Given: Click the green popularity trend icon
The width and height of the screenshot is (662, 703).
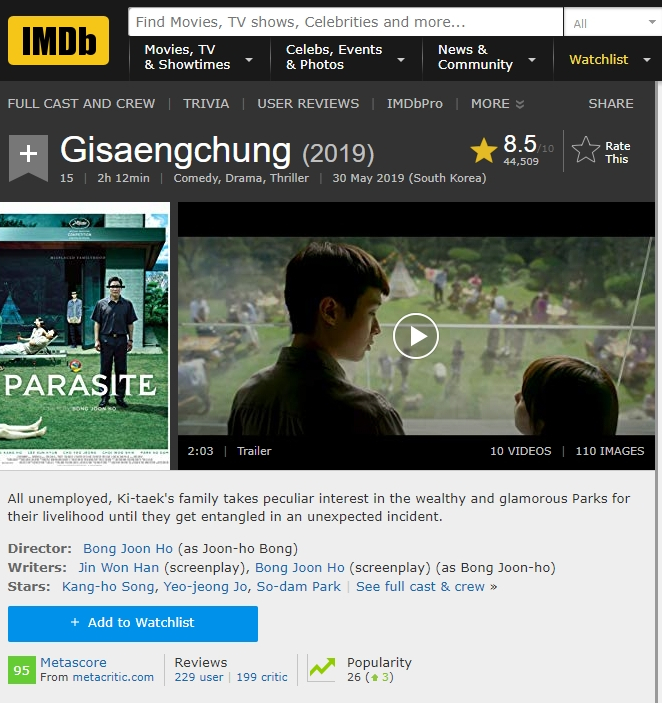Looking at the screenshot, I should tap(321, 668).
